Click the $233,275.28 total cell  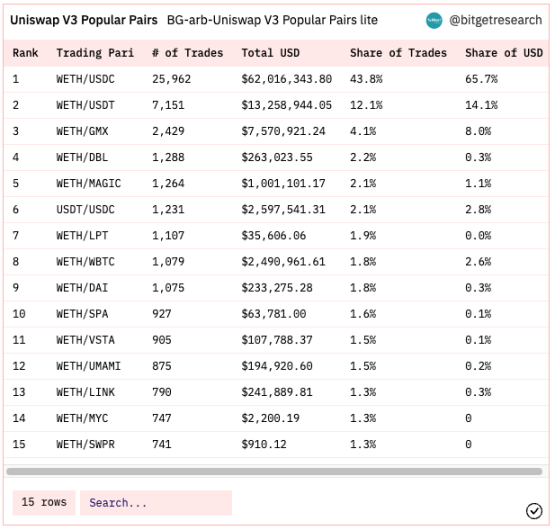[x=277, y=288]
